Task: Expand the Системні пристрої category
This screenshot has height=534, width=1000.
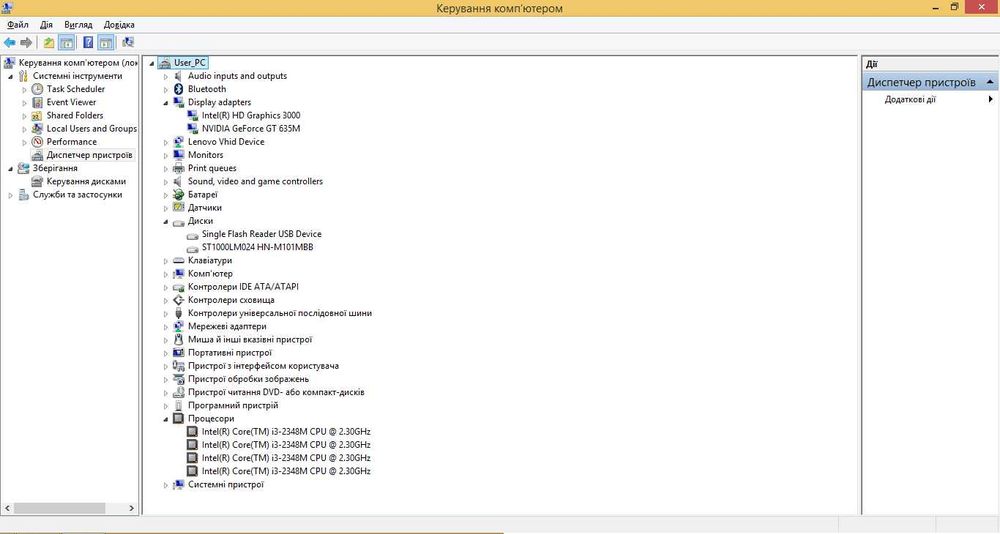Action: click(x=166, y=485)
